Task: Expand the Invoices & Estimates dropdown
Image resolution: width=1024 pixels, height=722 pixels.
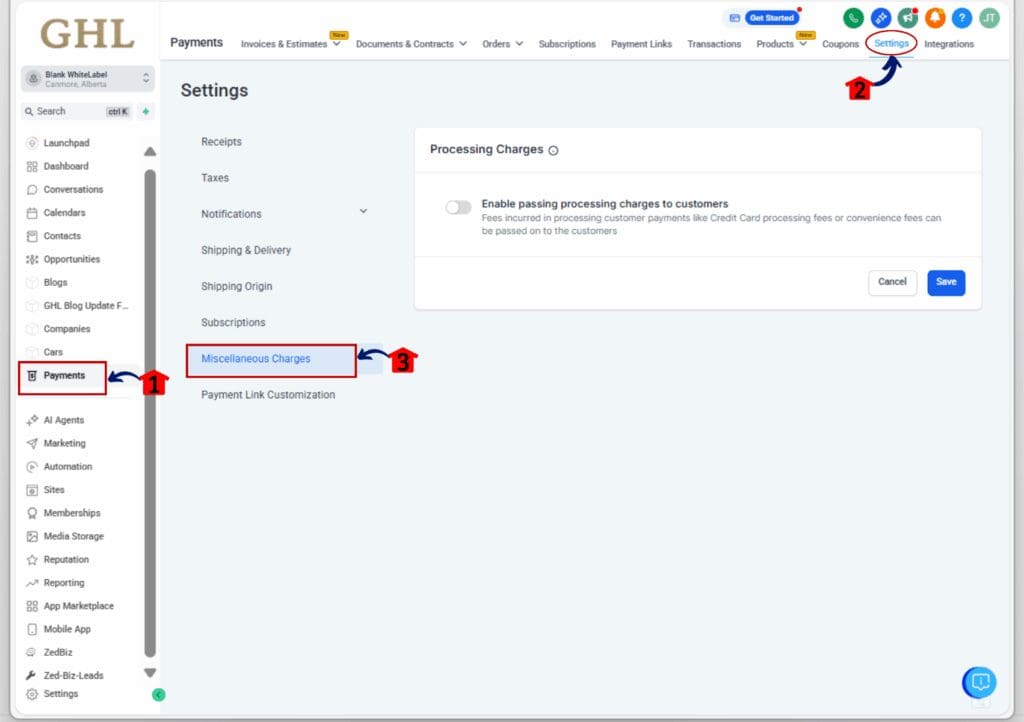Action: (288, 44)
